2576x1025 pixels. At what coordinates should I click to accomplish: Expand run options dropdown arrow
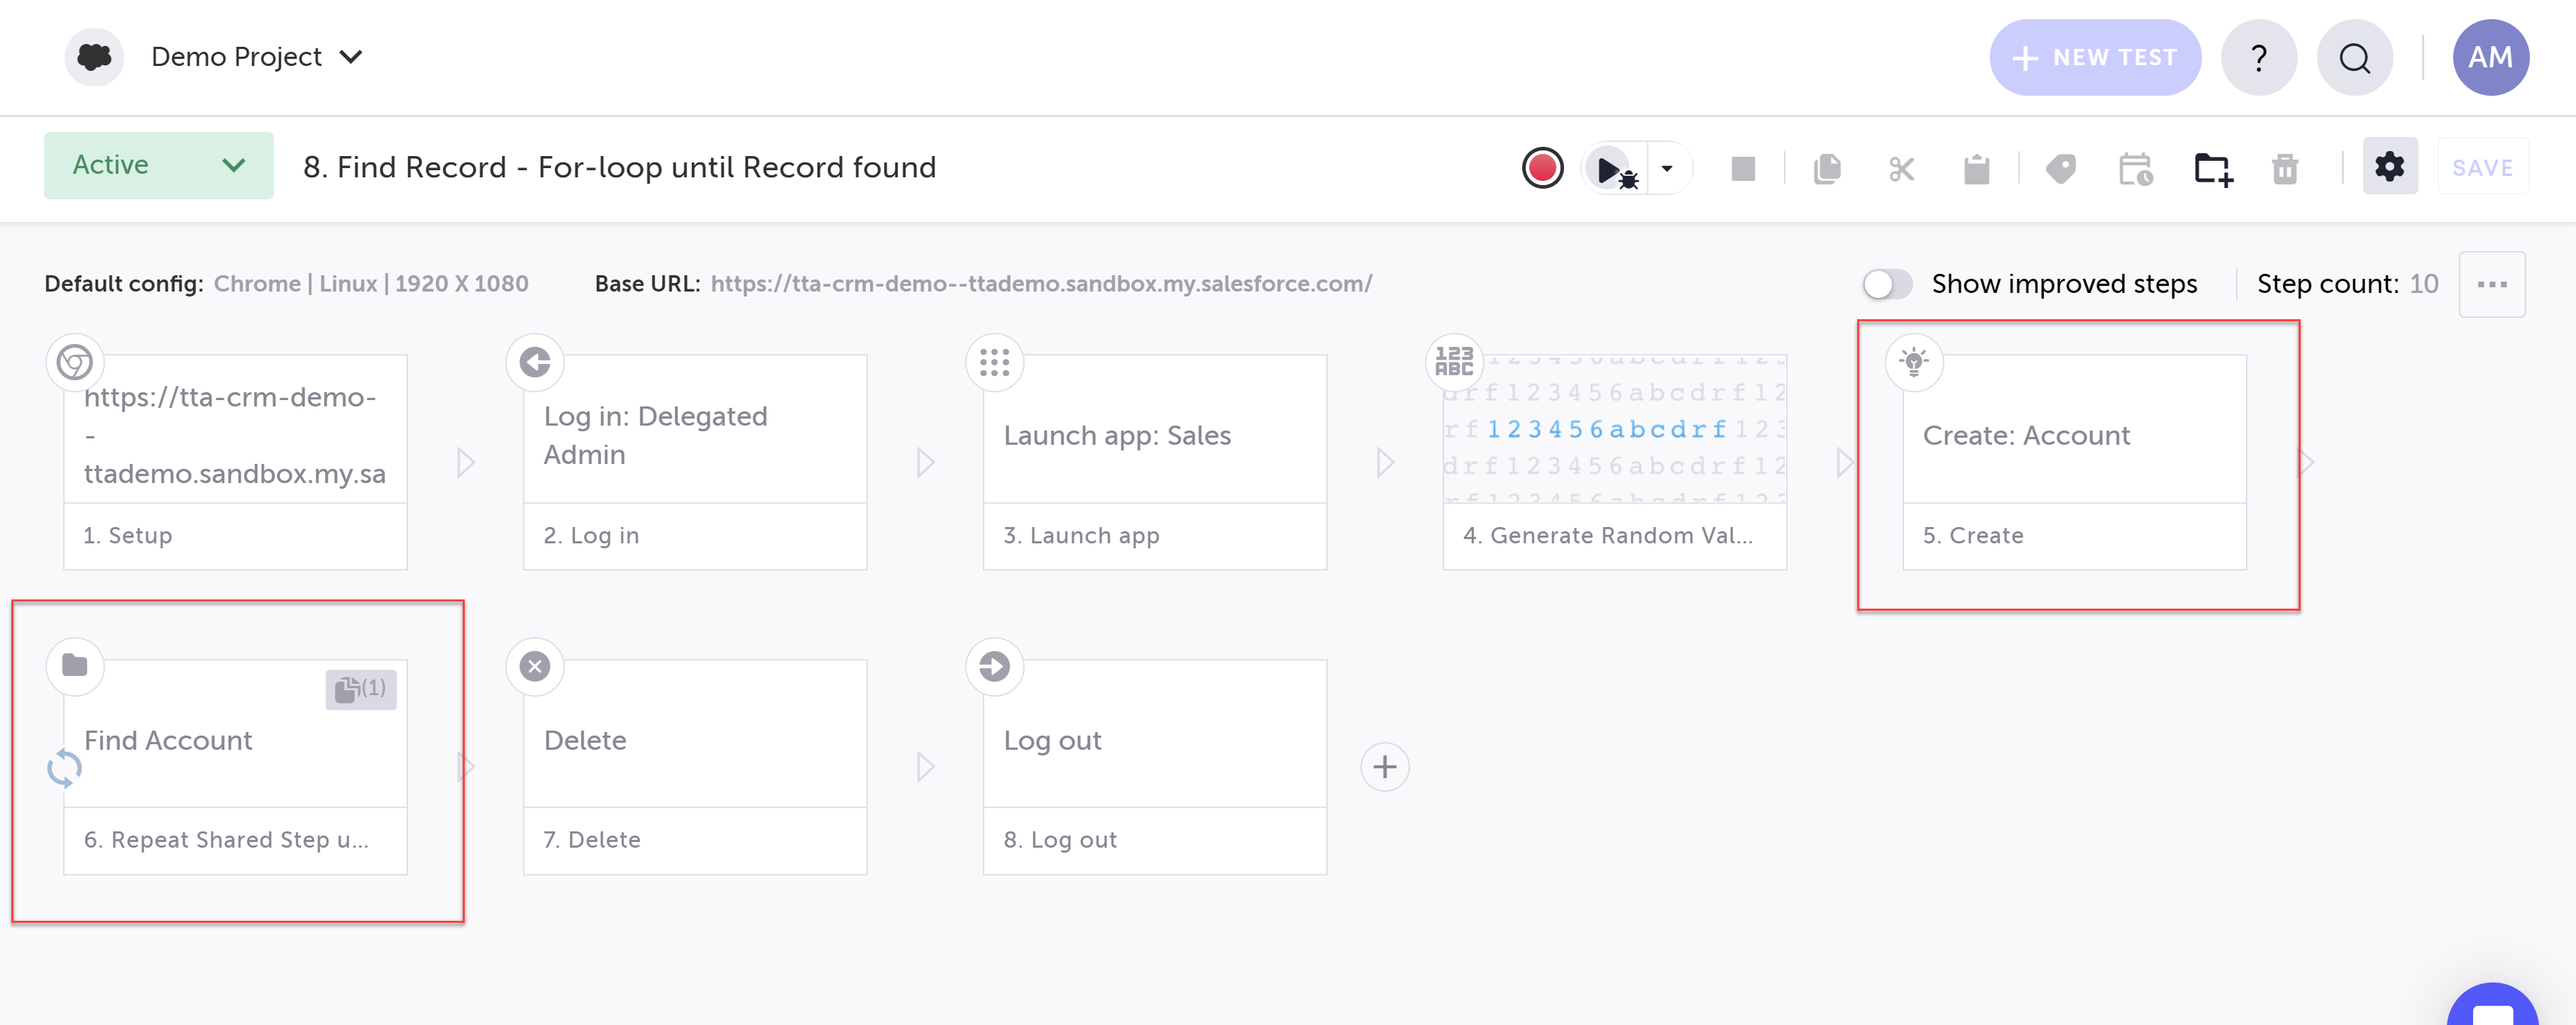(x=1667, y=169)
